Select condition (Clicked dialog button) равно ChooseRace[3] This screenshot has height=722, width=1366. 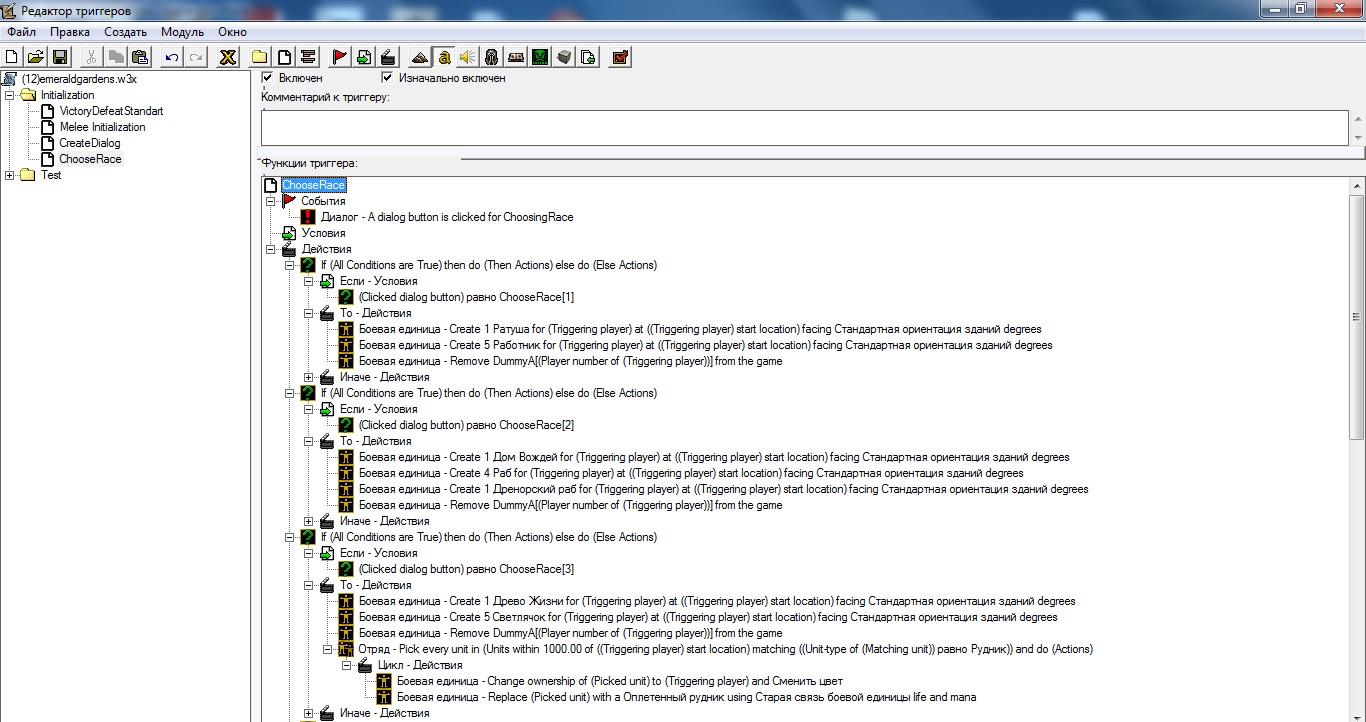466,569
